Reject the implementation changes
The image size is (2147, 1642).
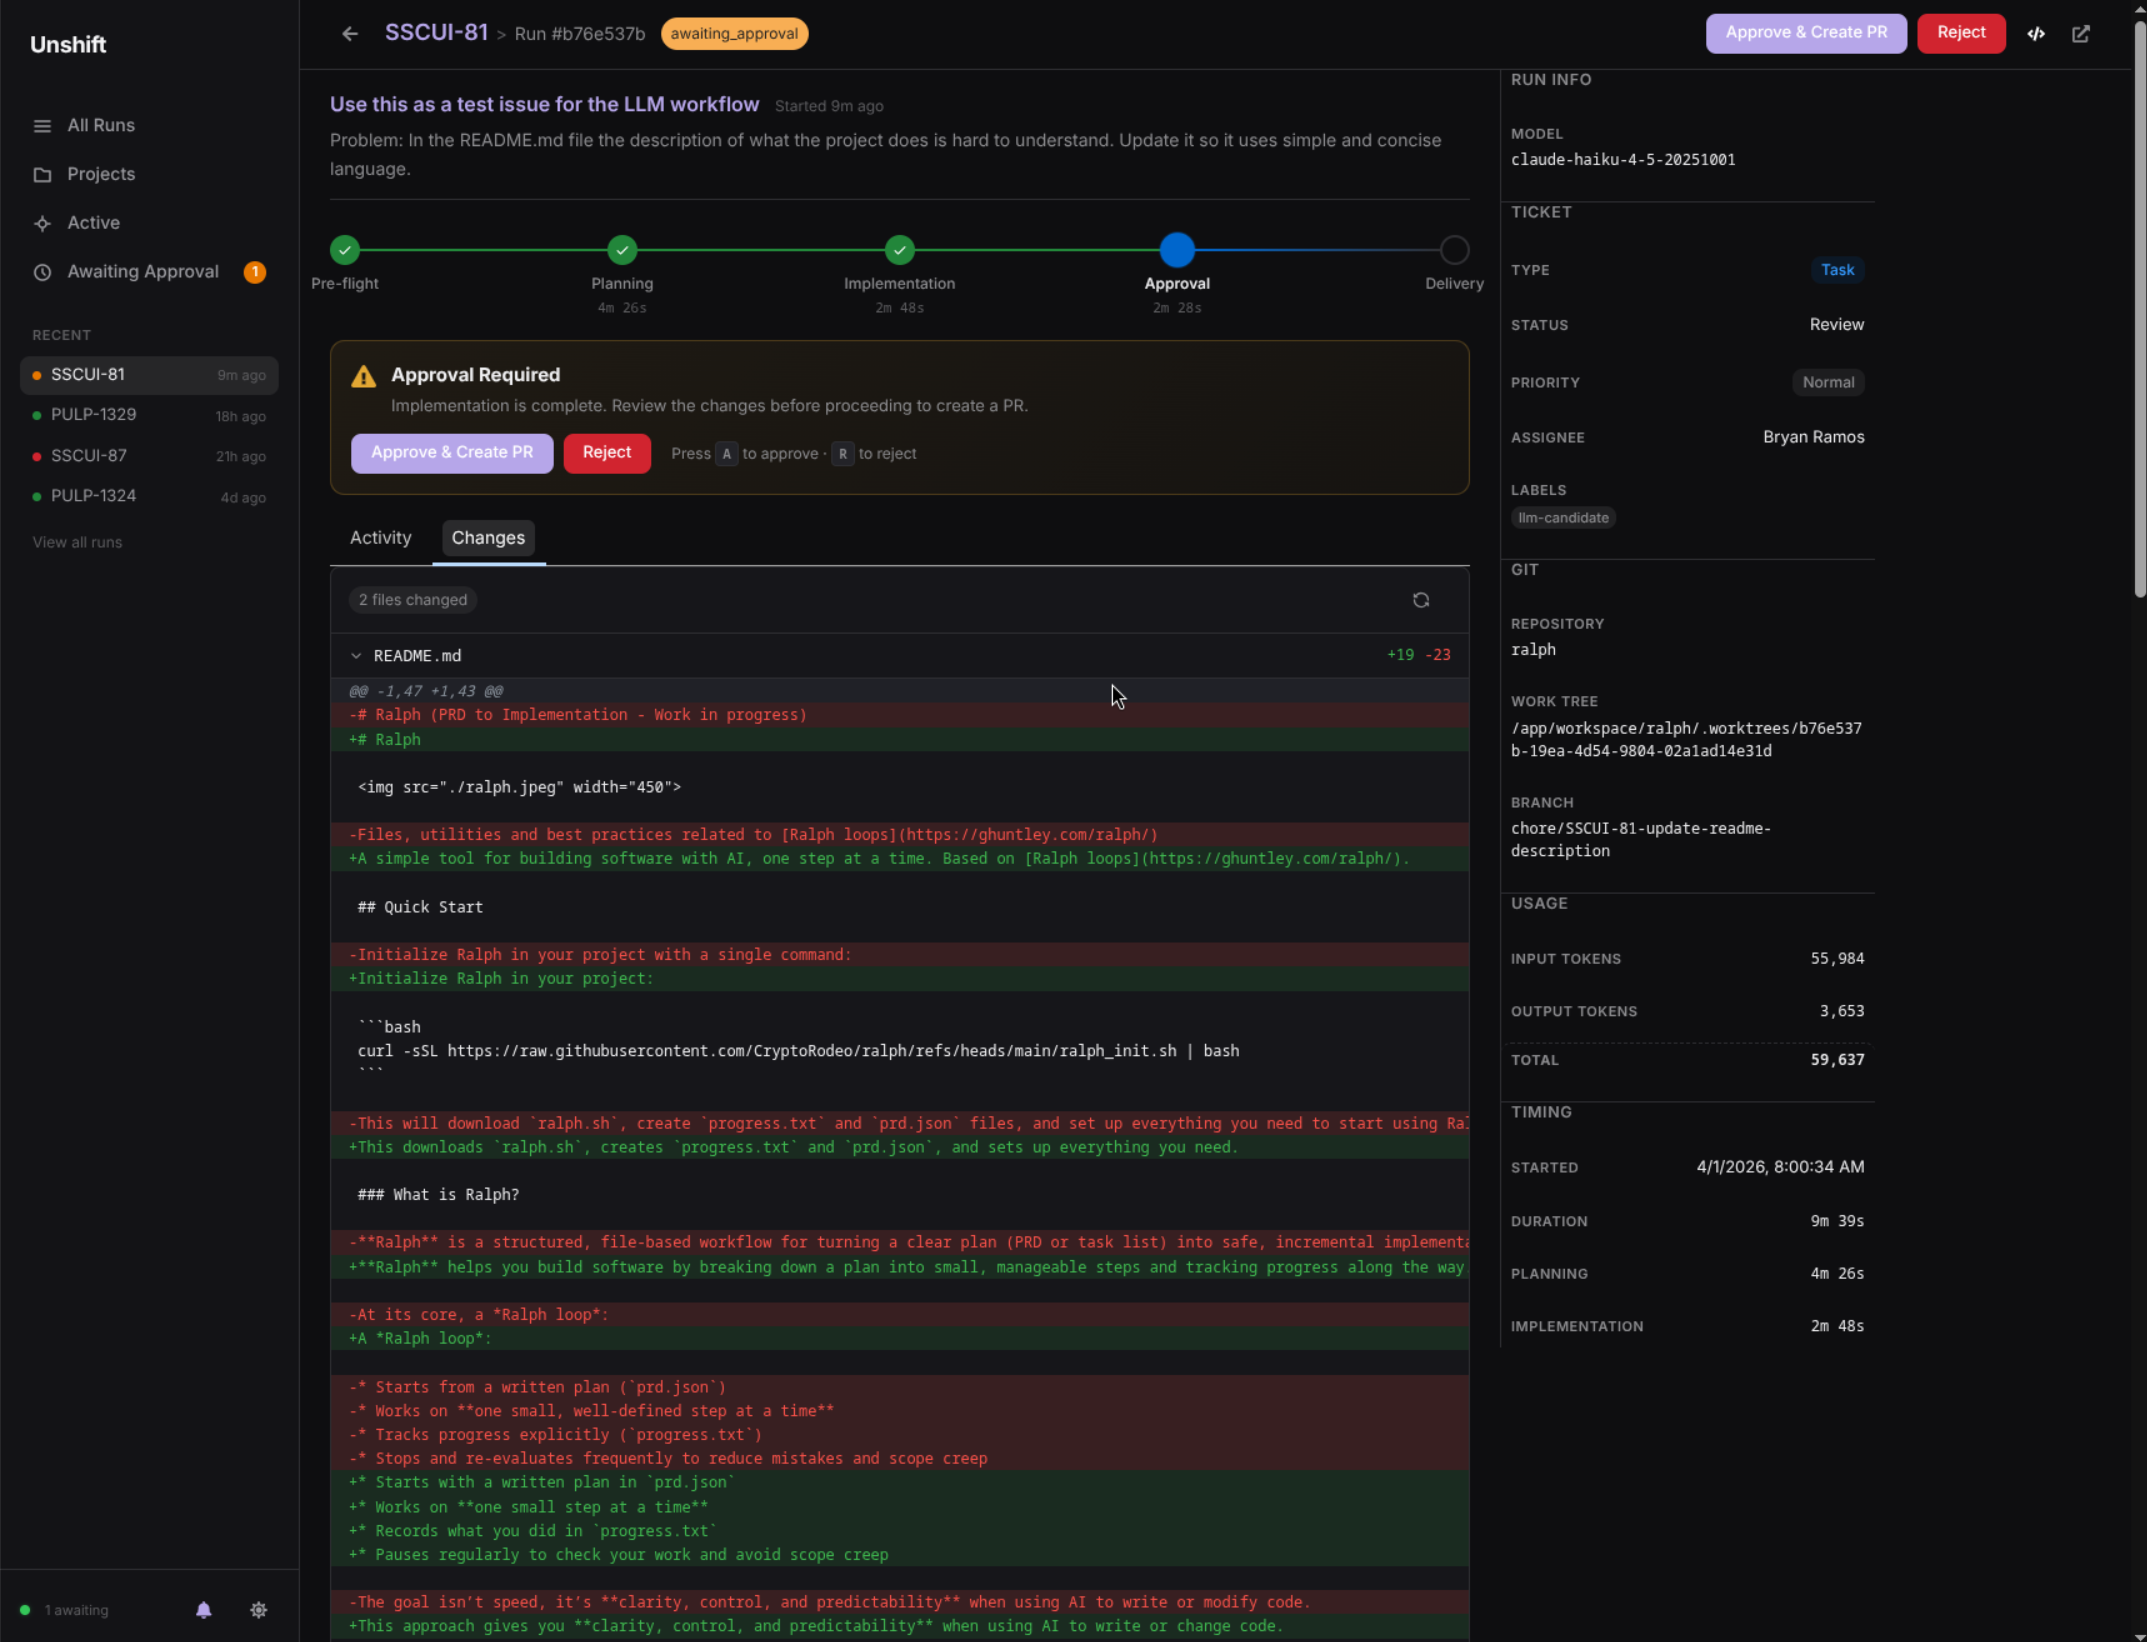coord(606,453)
